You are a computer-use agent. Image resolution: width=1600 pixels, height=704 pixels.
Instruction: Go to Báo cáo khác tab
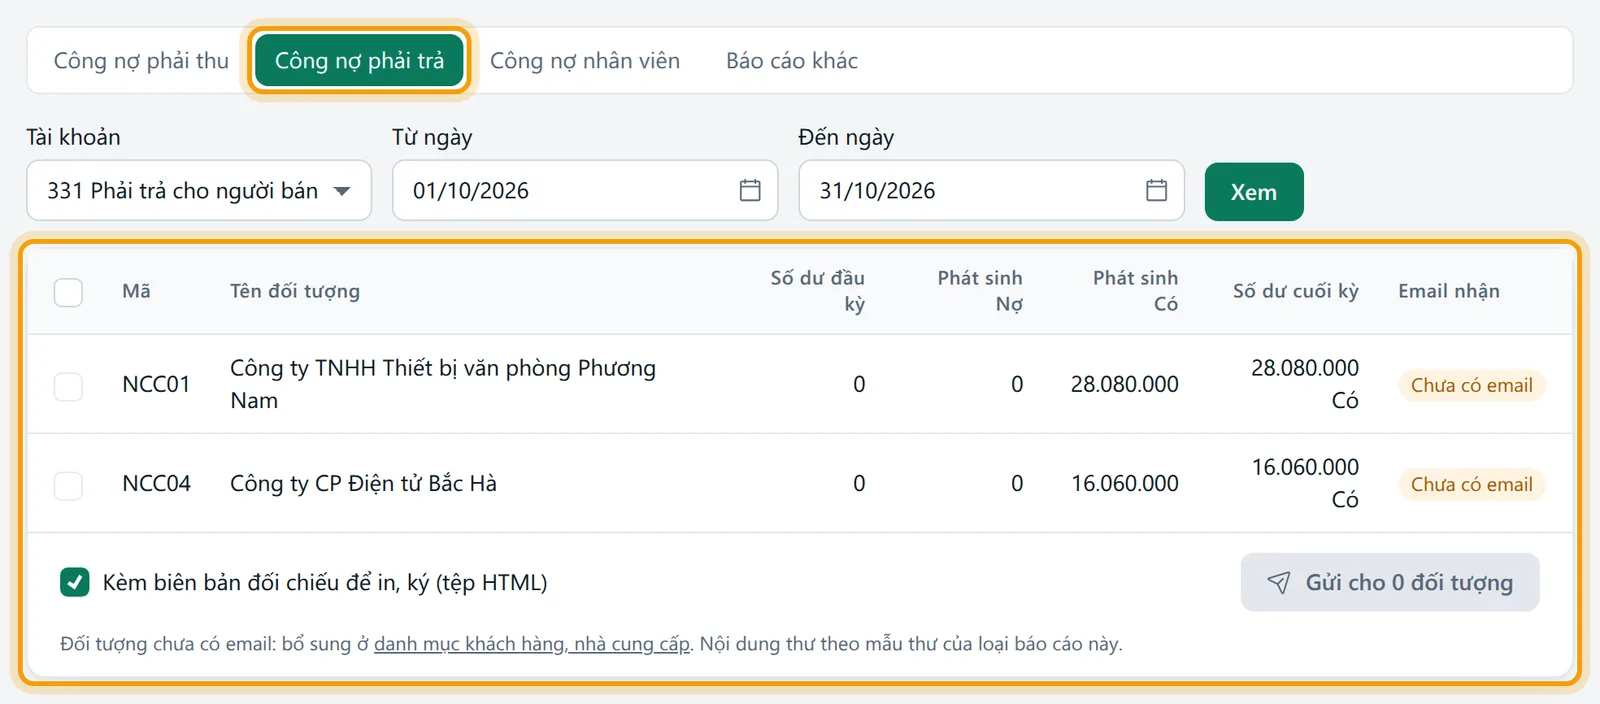(792, 61)
